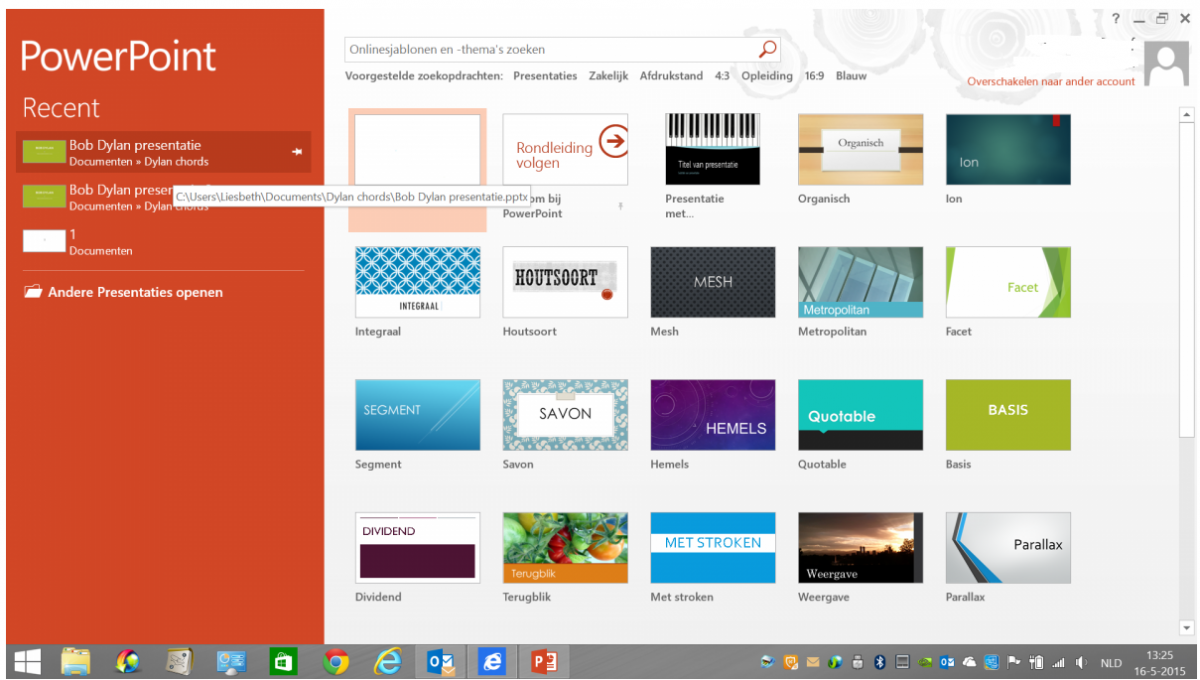Choose the Weergave template

pos(860,548)
